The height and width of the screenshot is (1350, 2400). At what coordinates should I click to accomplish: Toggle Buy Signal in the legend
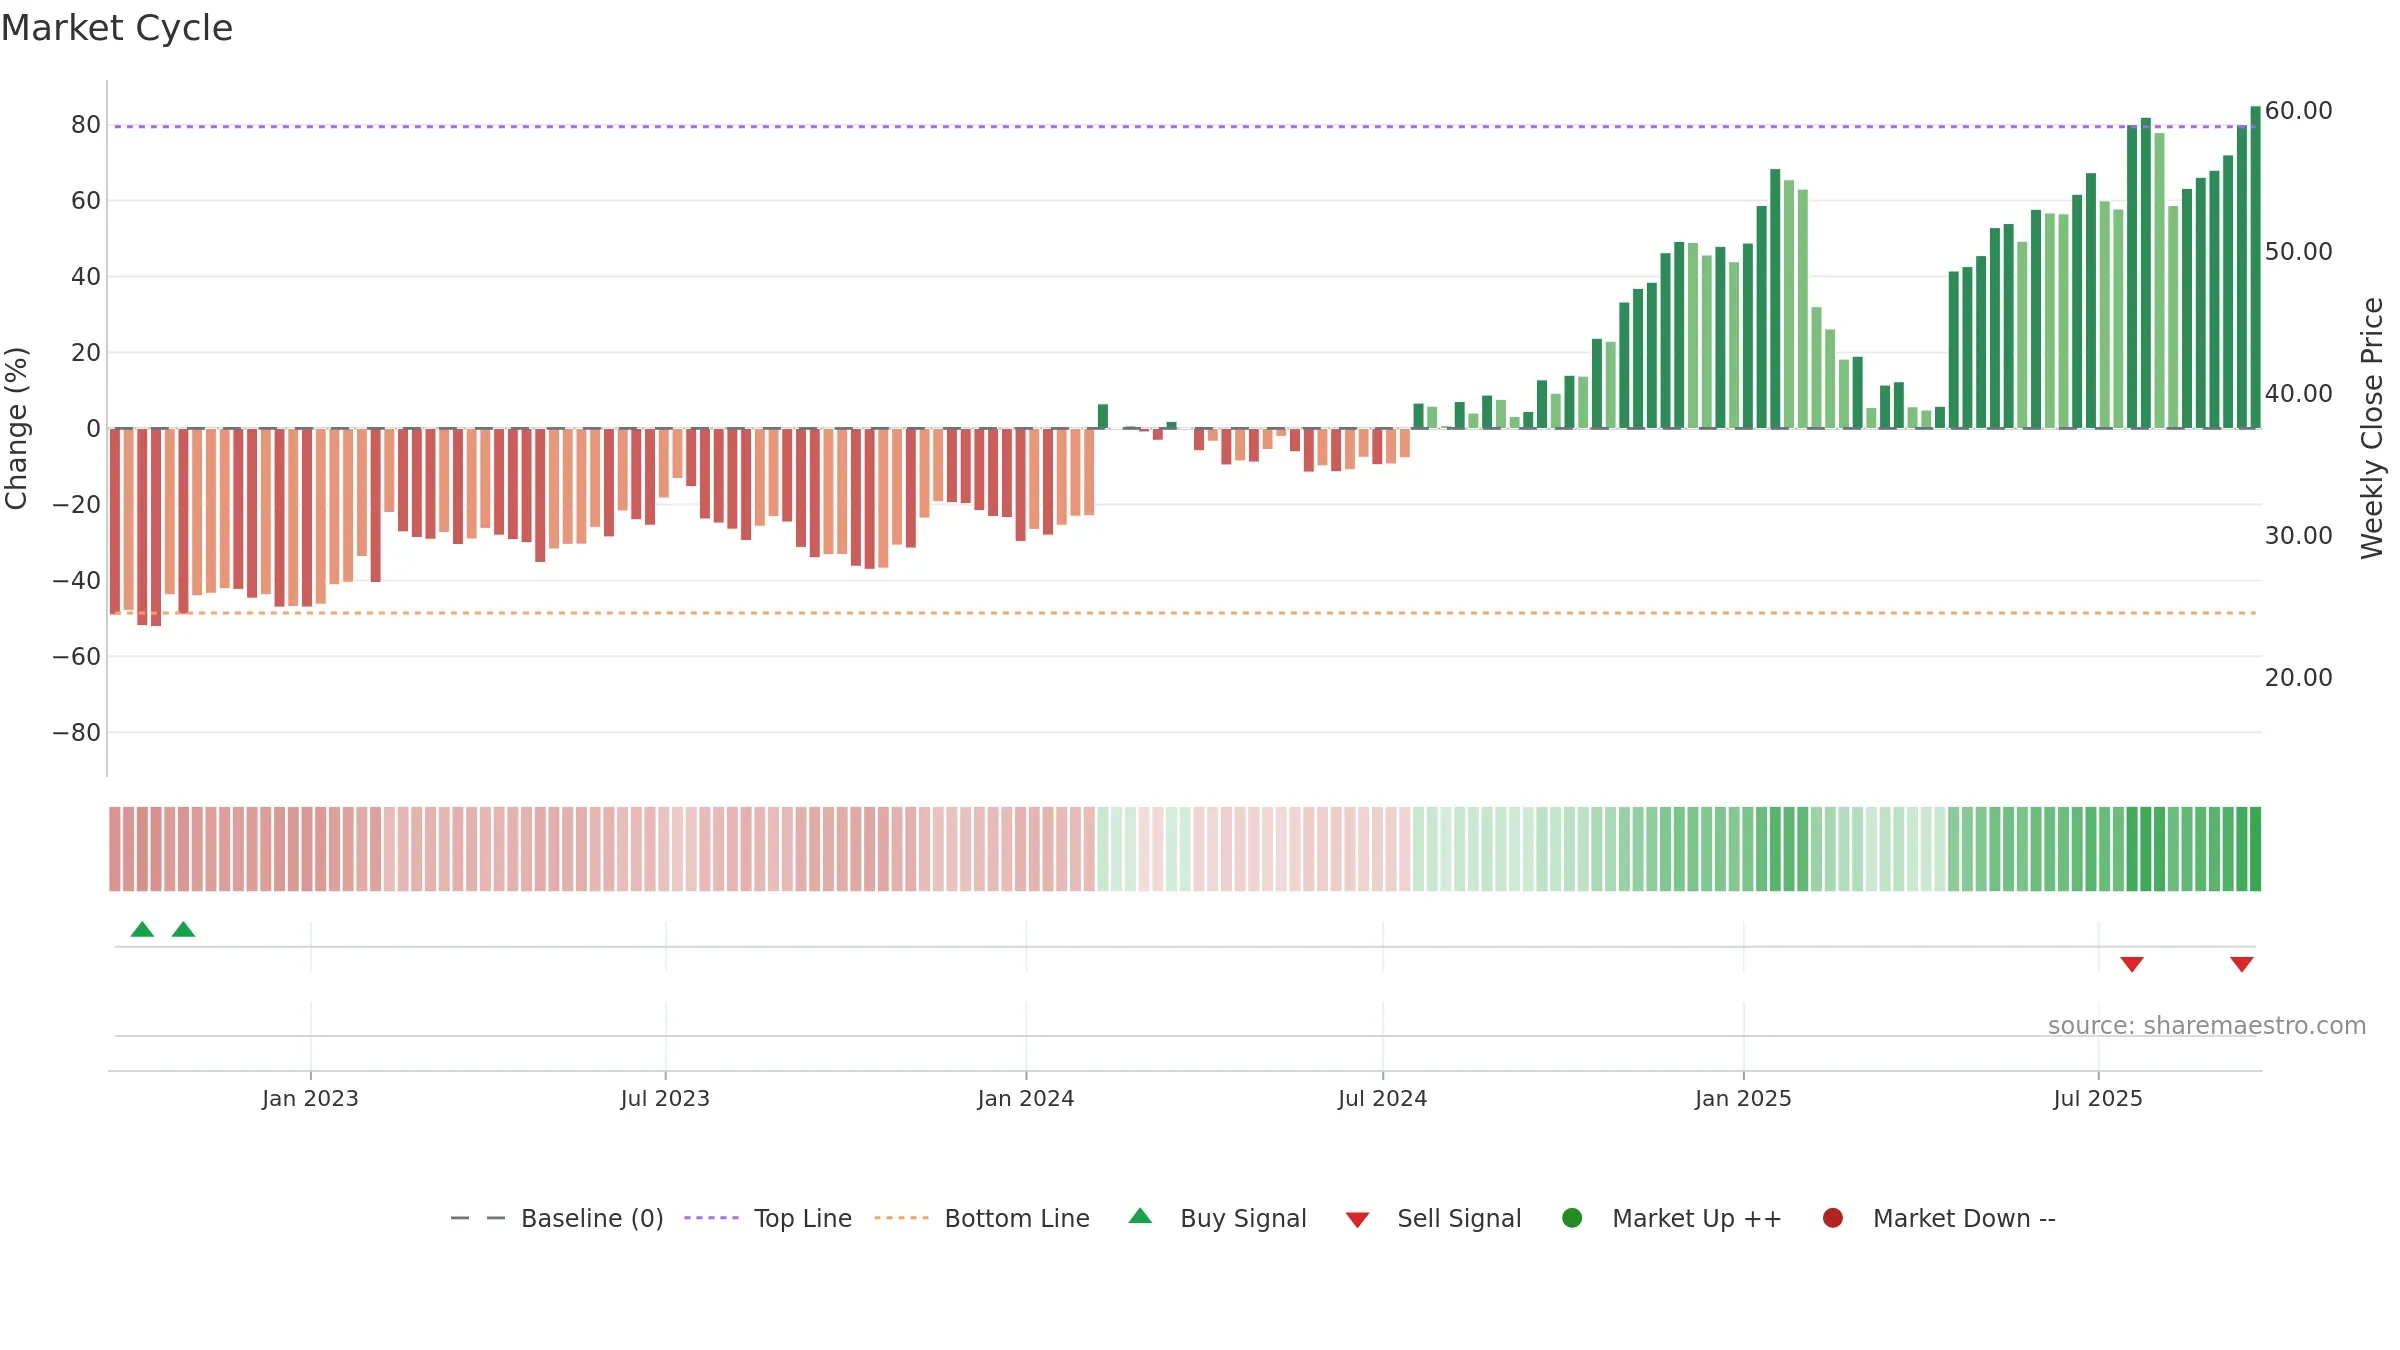(1217, 1218)
